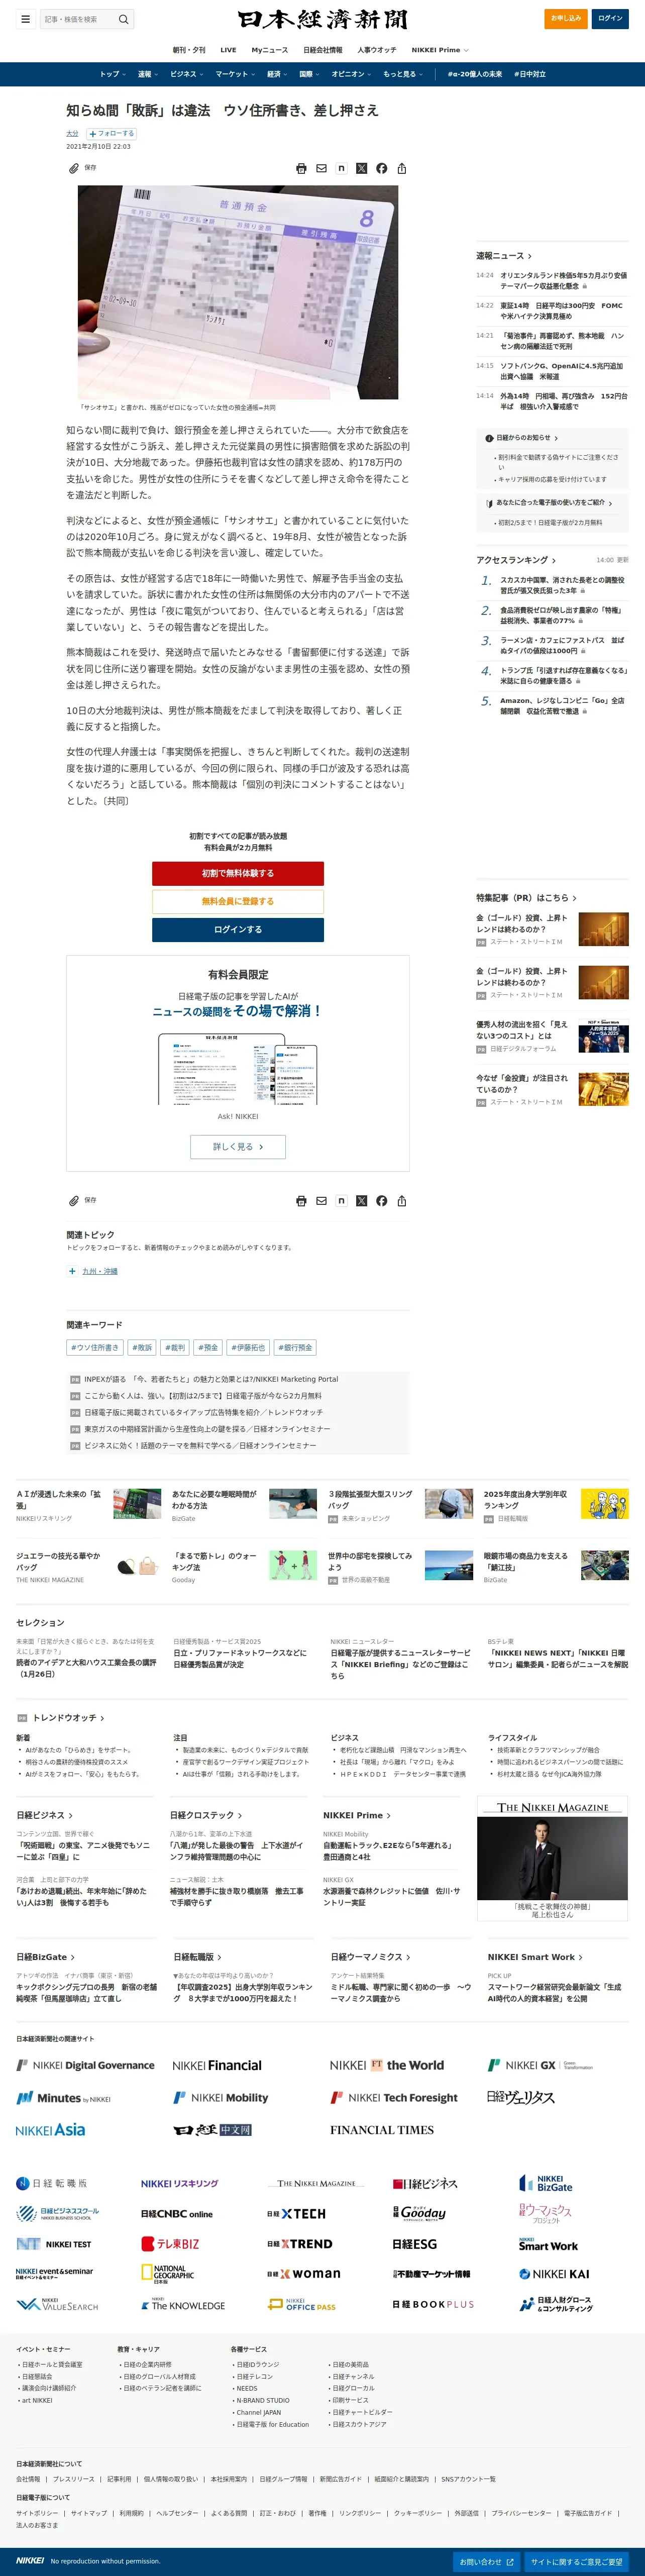The image size is (645, 2576).
Task: Expand the ビジネス navigation dropdown
Action: tap(186, 74)
